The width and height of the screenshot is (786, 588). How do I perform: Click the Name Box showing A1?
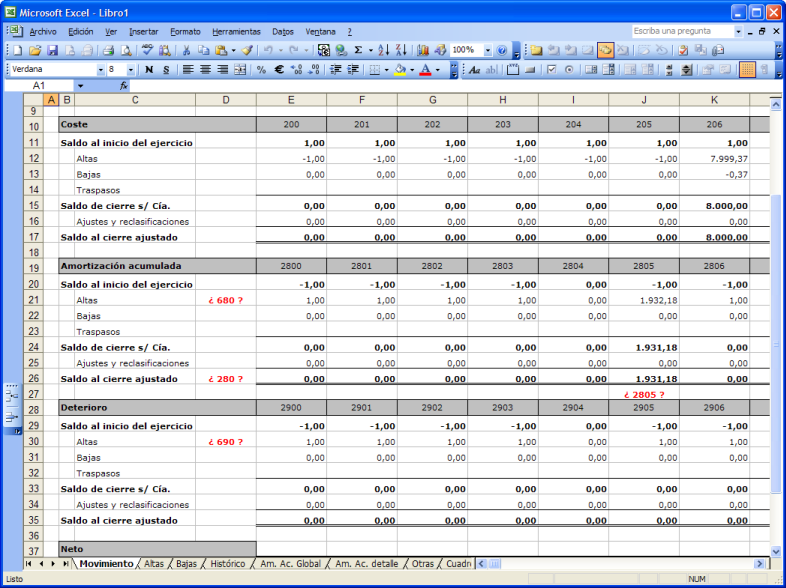point(39,86)
